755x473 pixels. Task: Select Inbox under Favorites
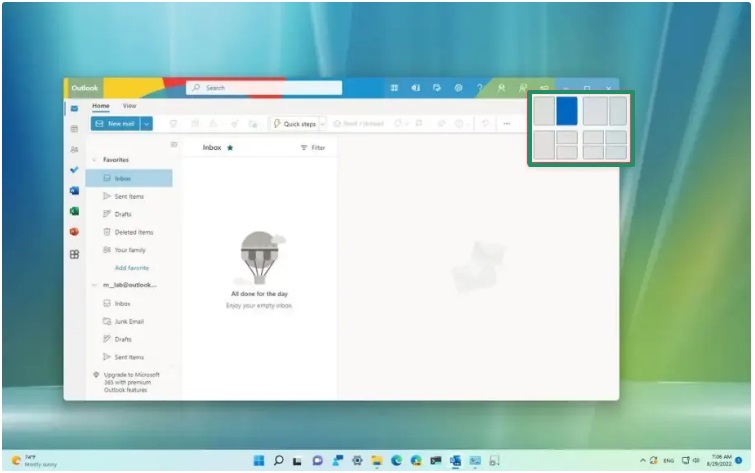(129, 178)
